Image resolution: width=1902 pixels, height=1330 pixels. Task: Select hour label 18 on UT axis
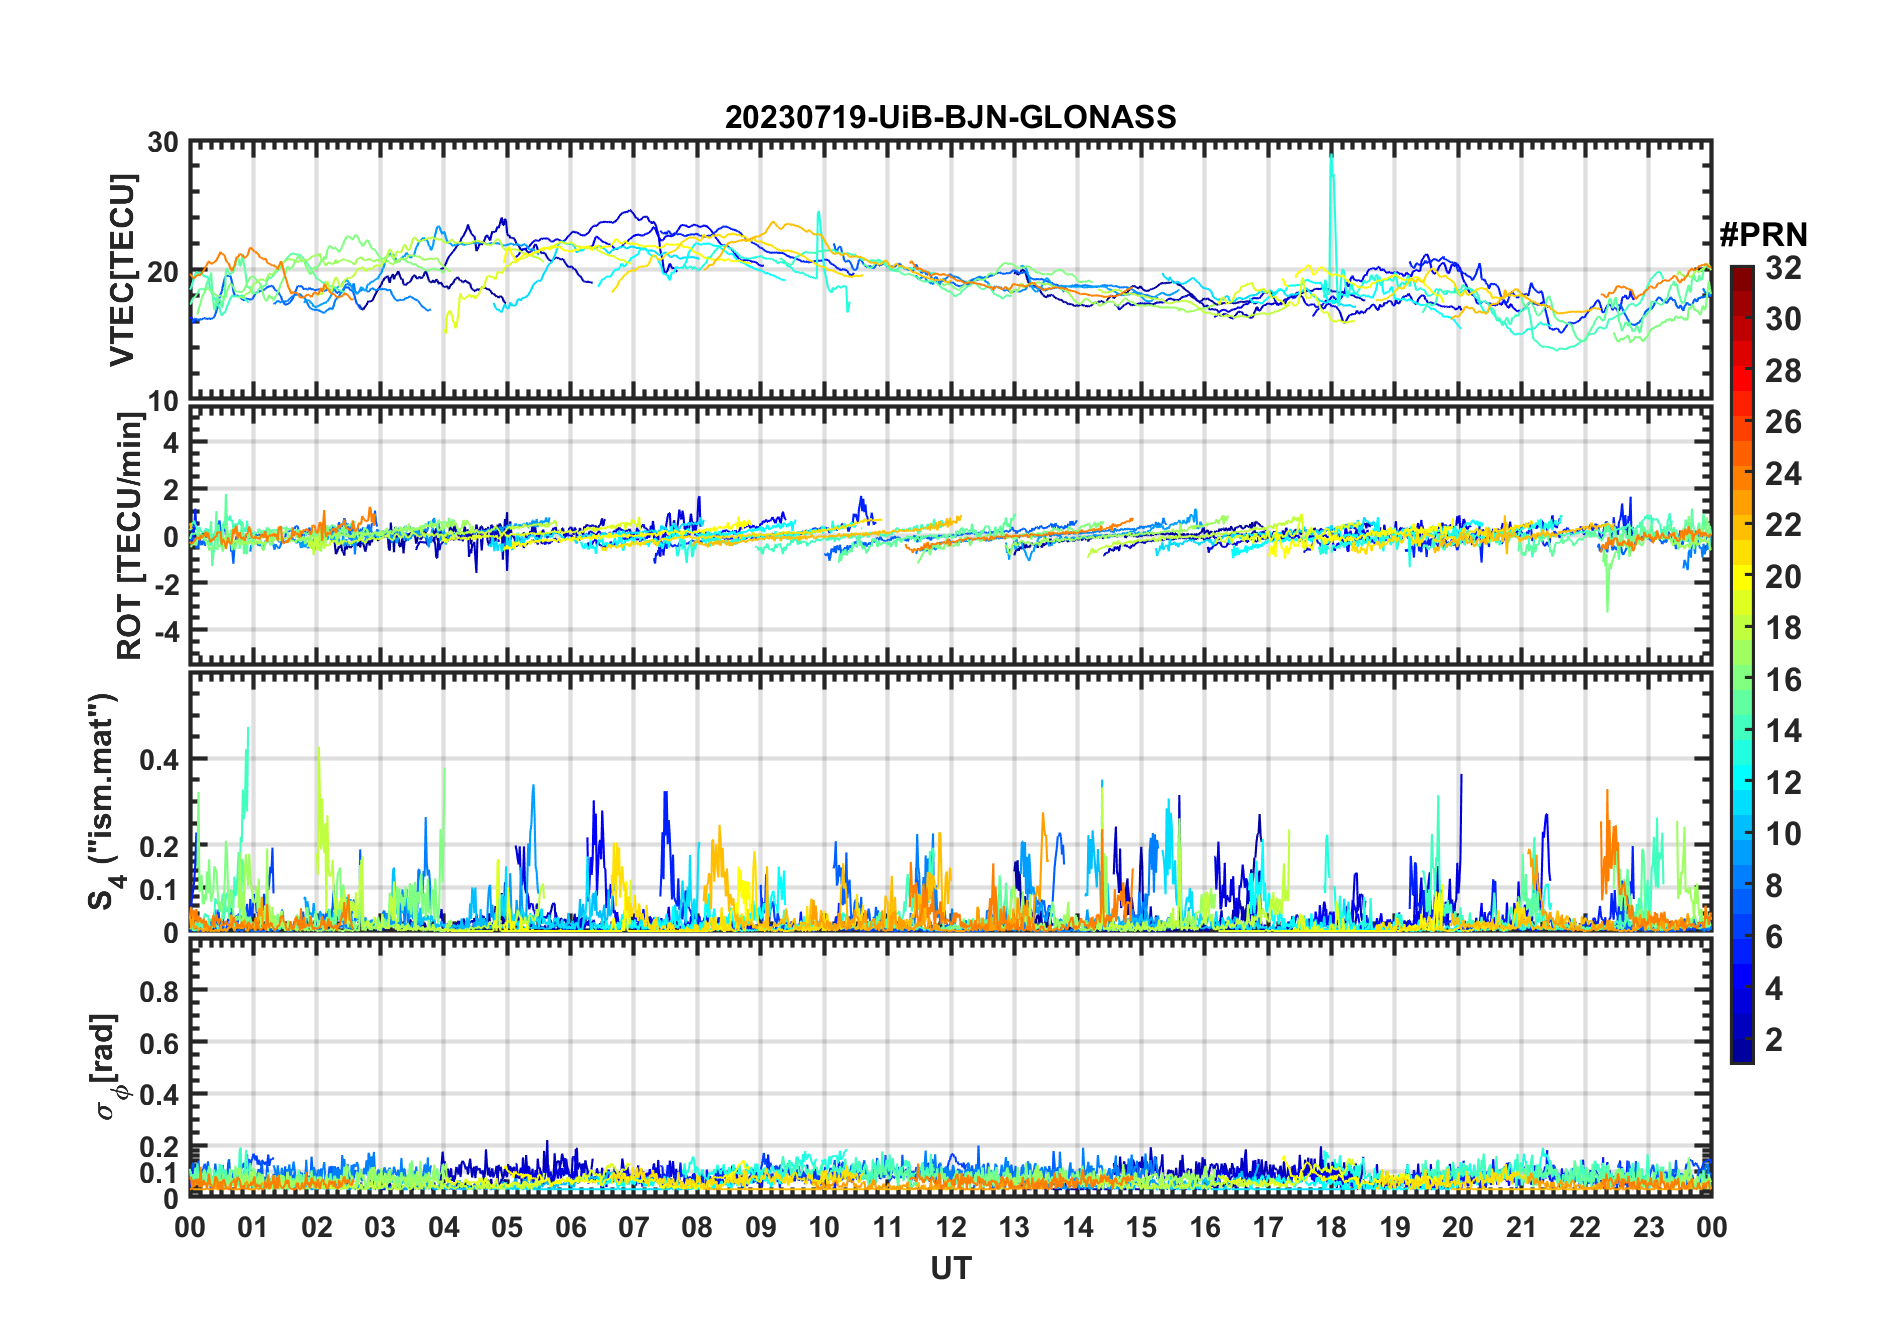tap(1331, 1227)
